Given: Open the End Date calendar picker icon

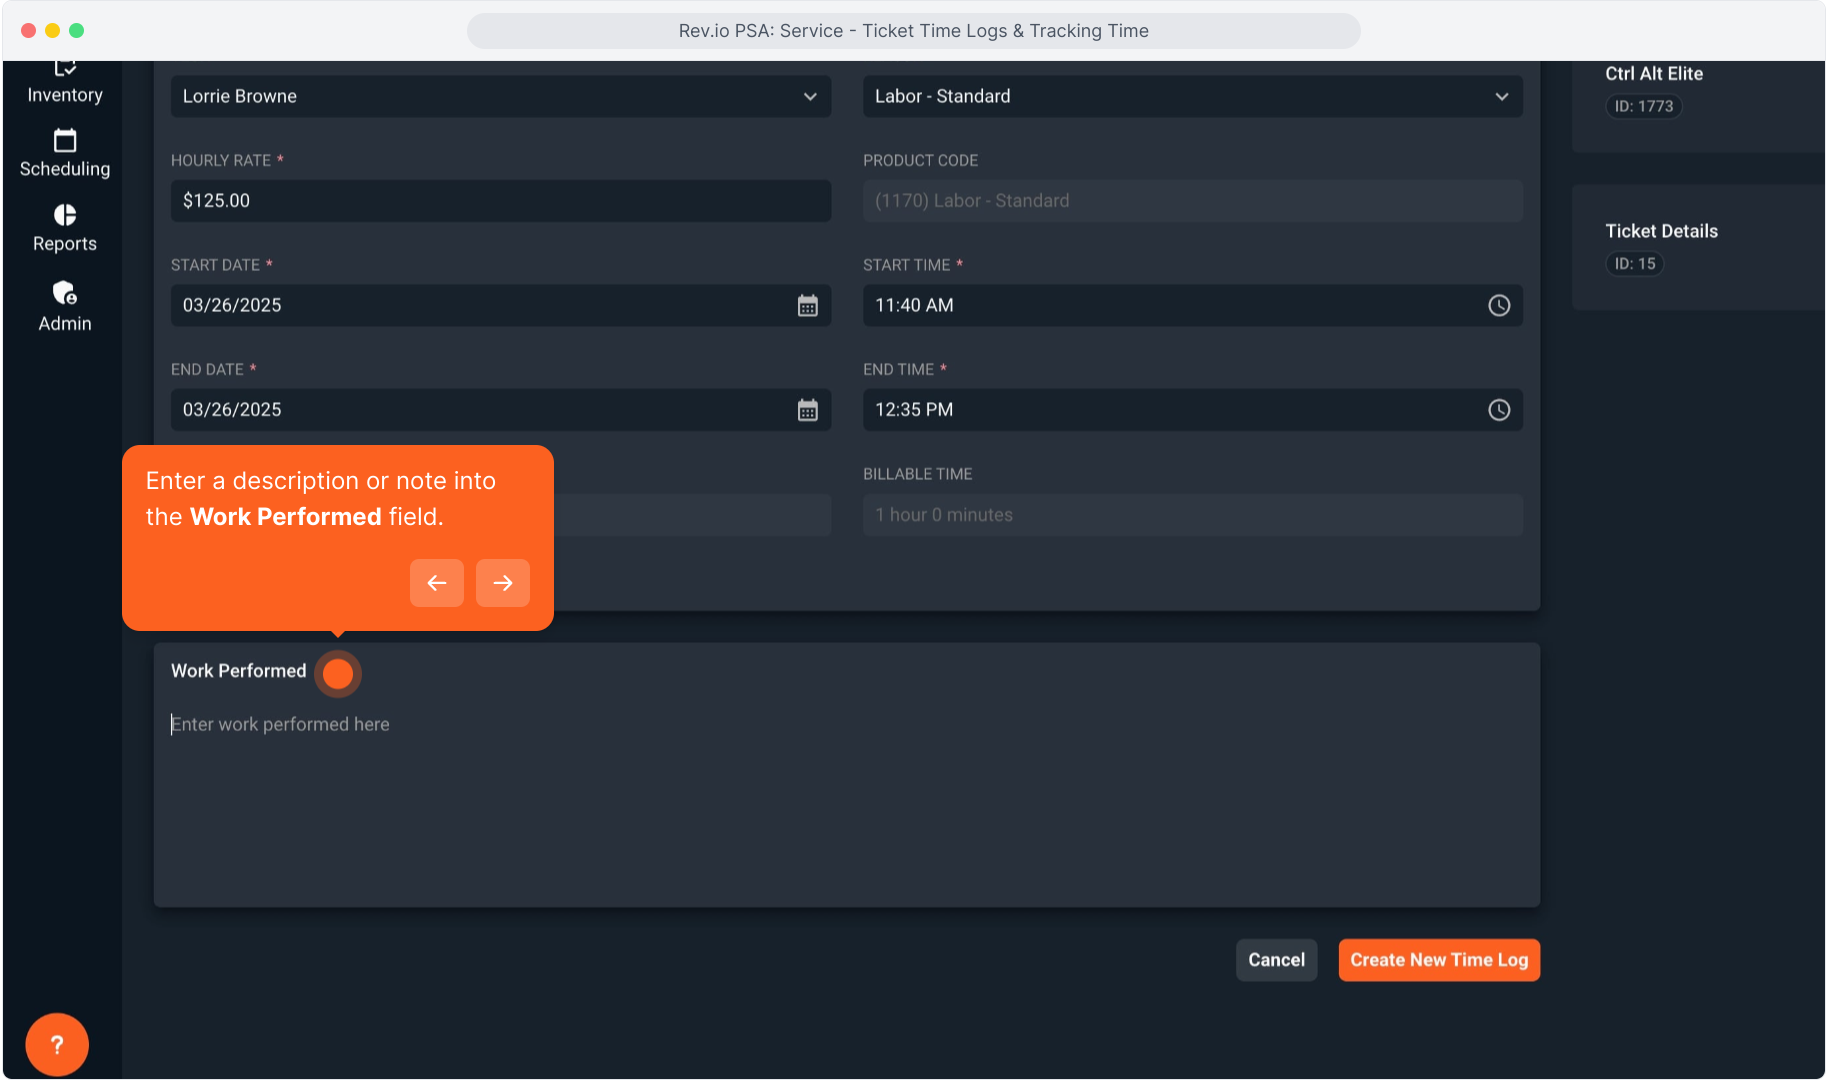Looking at the screenshot, I should pyautogui.click(x=807, y=410).
